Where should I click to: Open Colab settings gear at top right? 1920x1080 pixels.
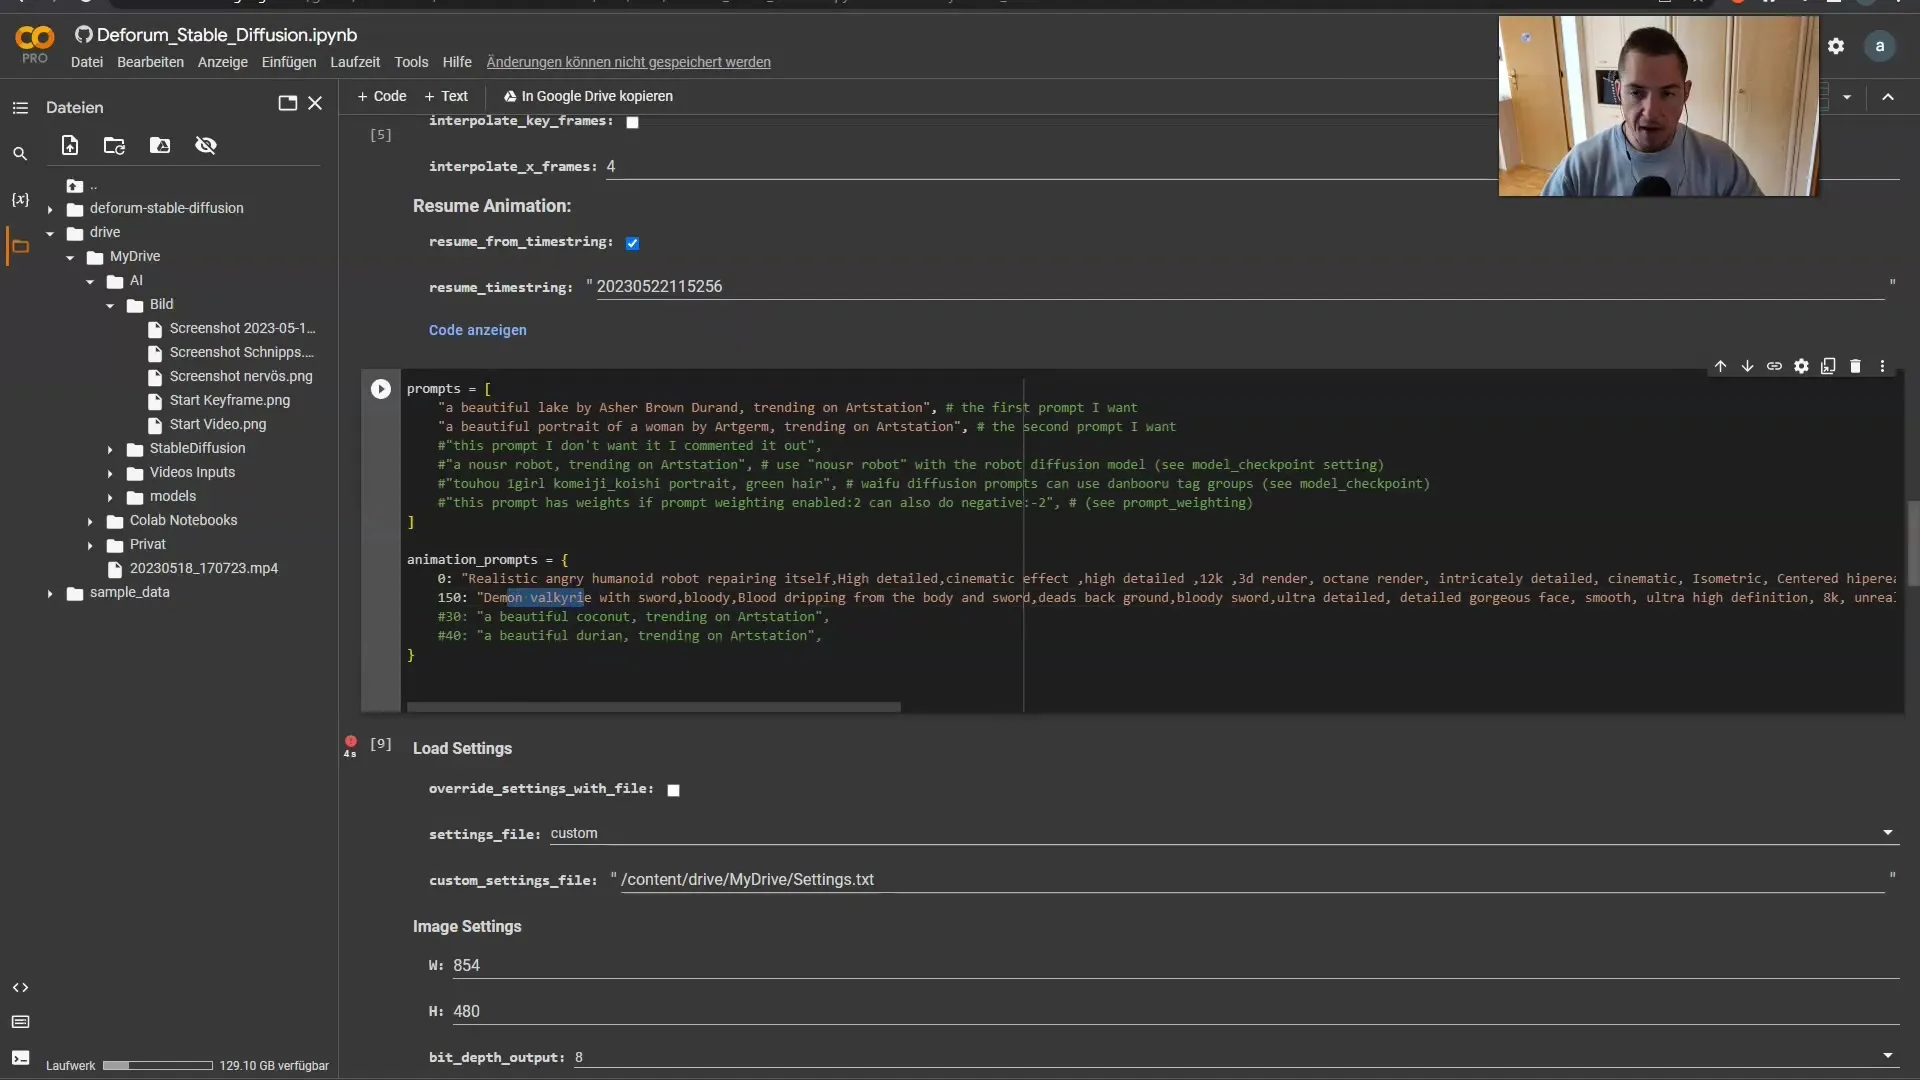point(1836,46)
